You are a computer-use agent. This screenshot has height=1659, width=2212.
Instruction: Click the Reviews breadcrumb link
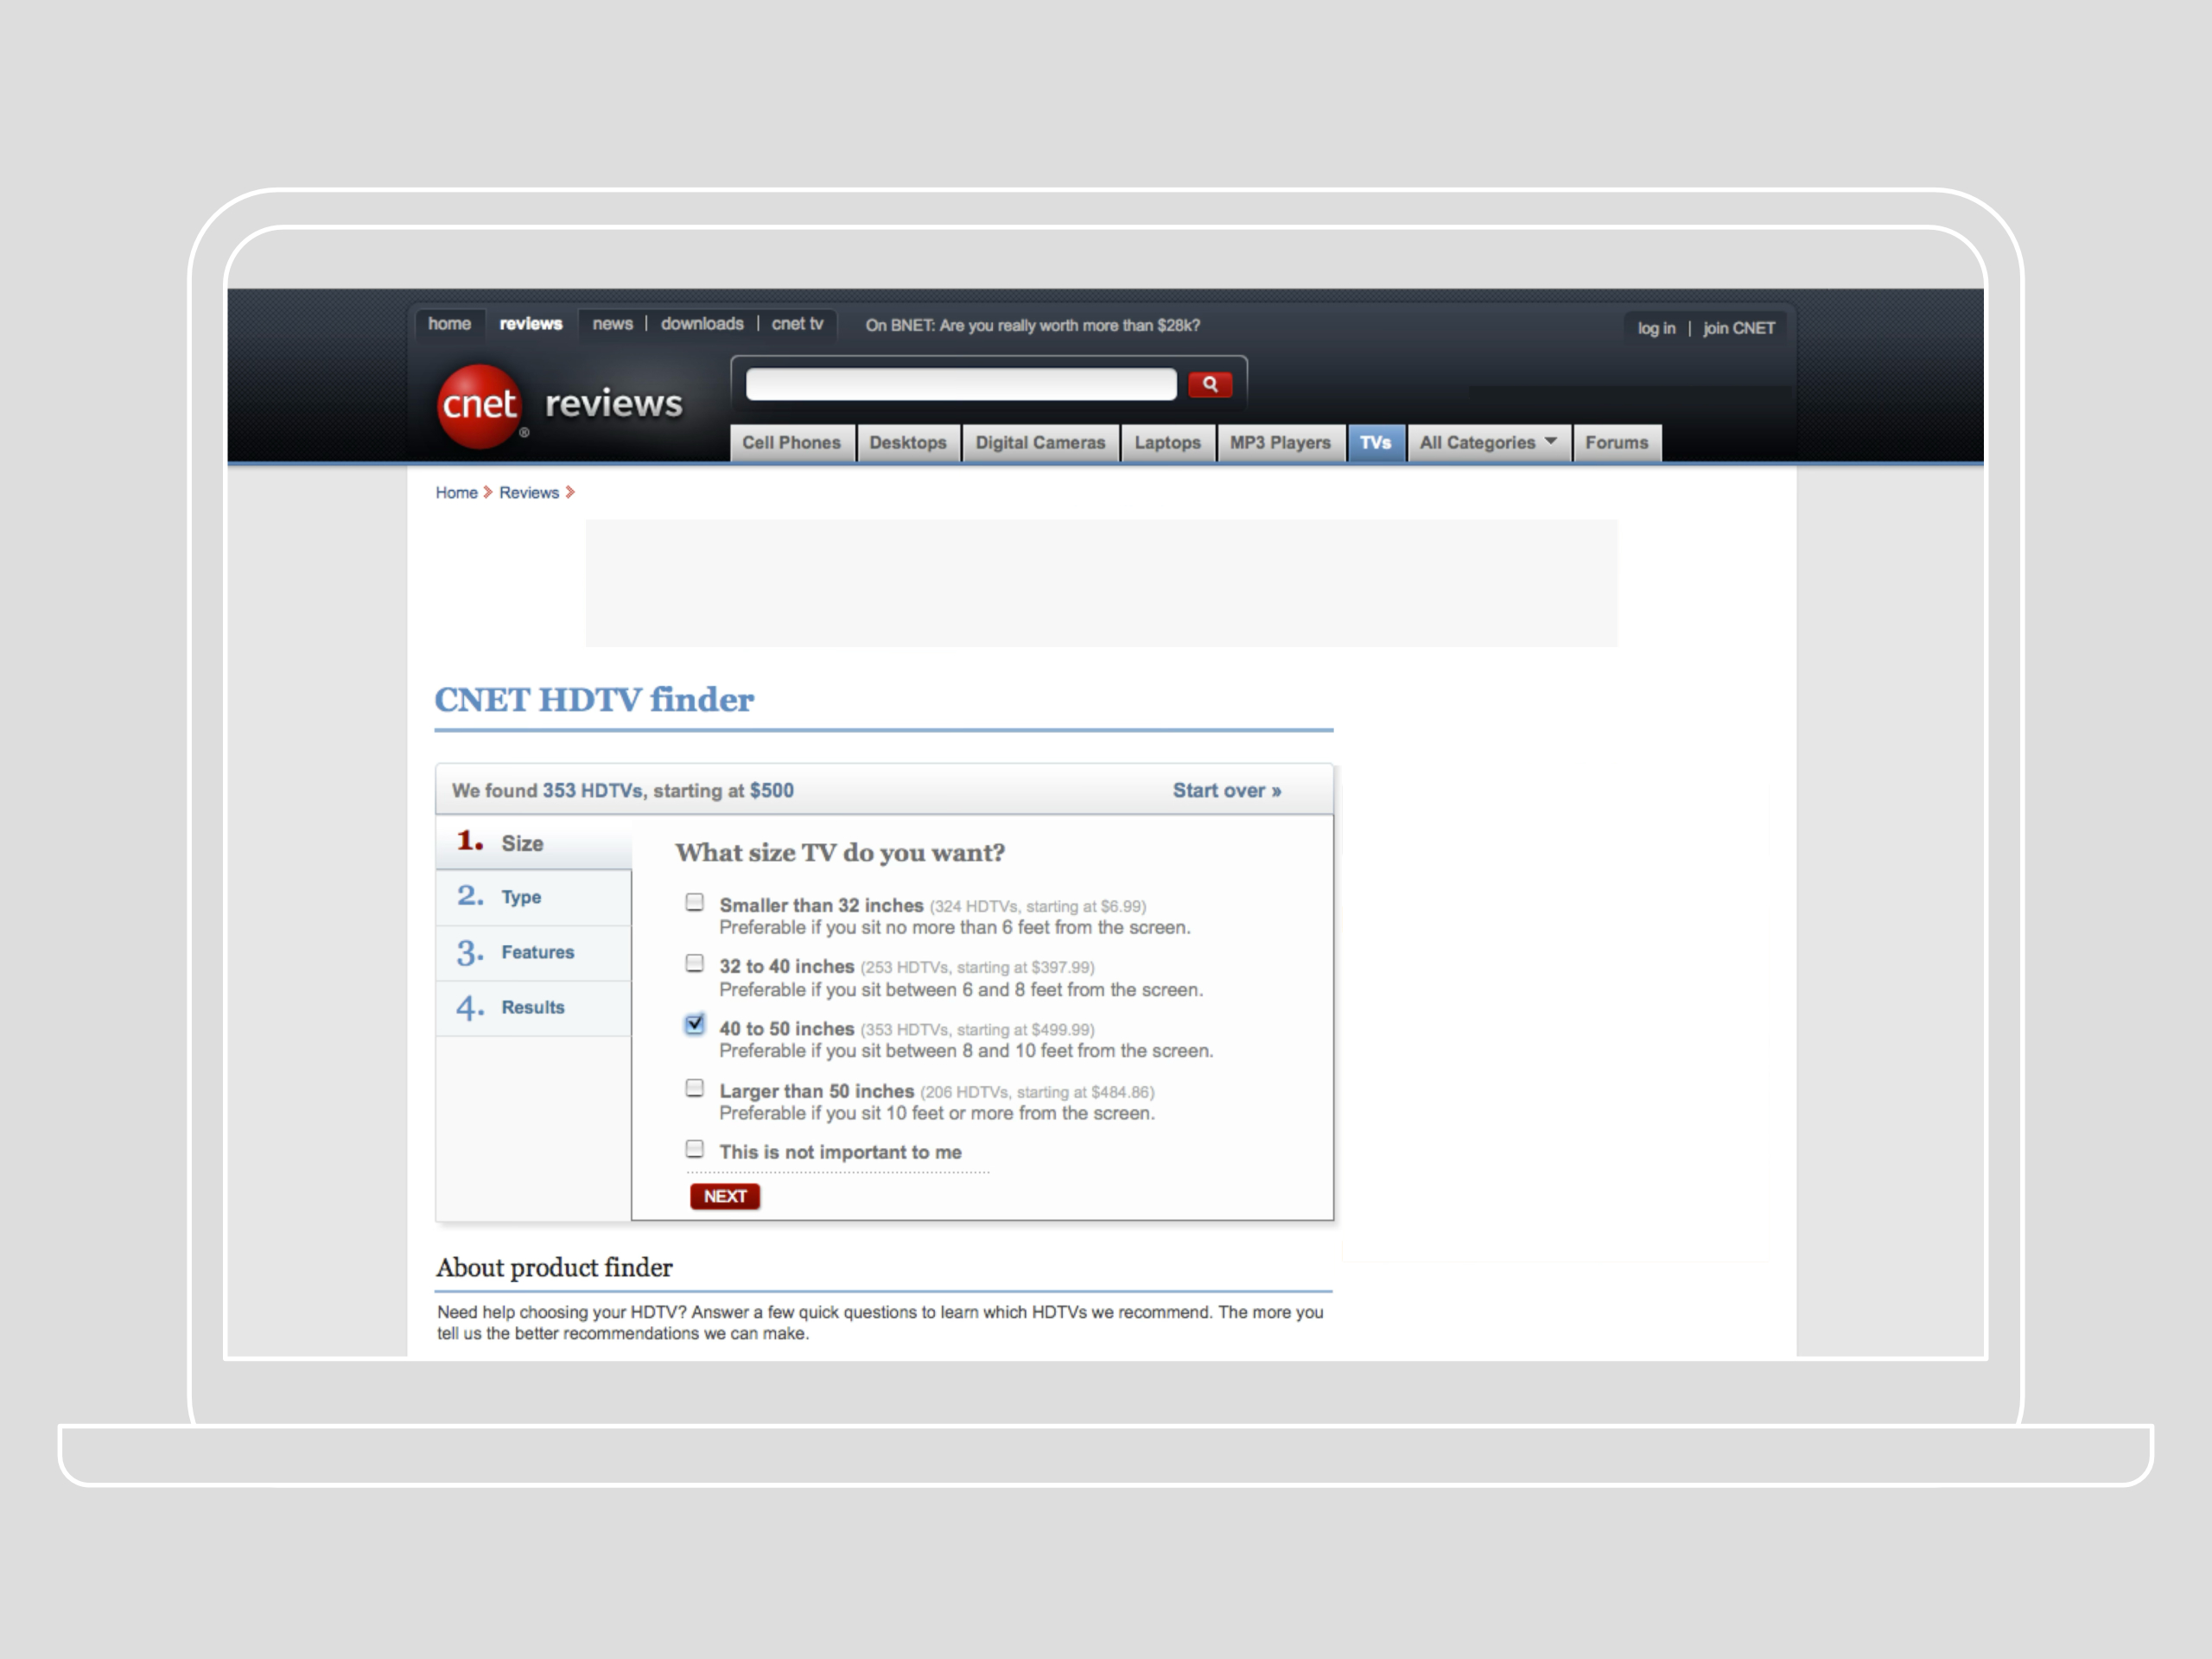(529, 492)
